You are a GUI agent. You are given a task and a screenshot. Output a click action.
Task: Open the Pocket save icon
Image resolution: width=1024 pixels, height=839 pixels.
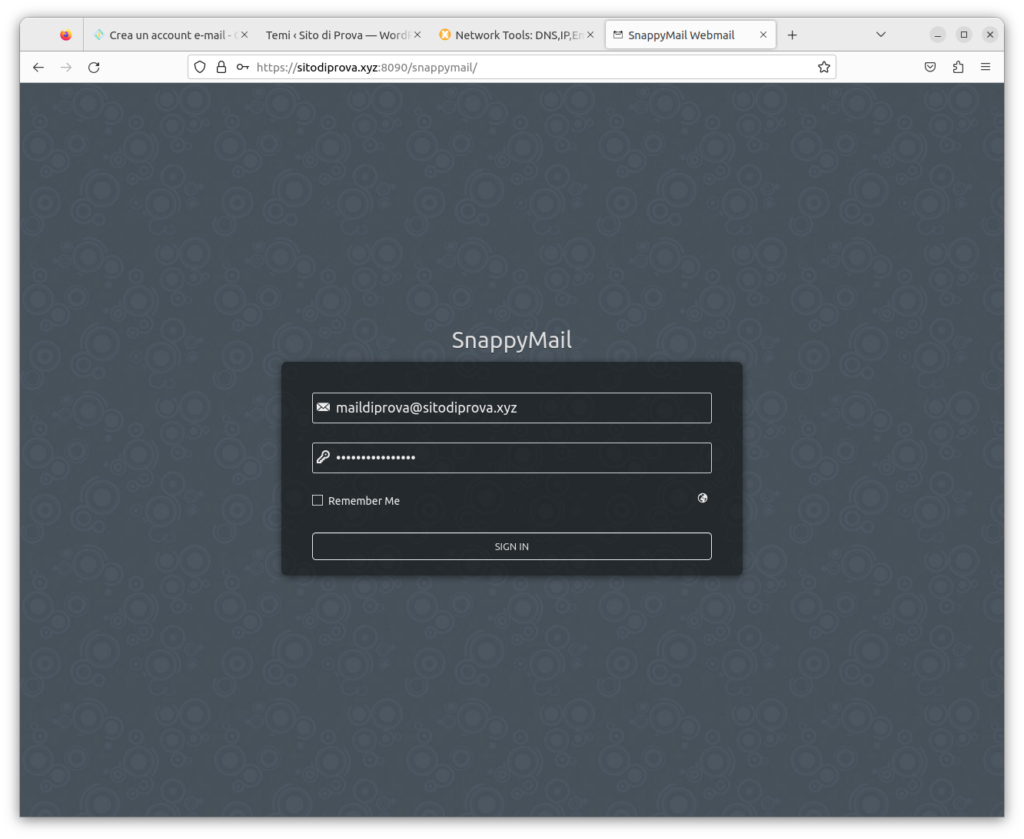(930, 67)
